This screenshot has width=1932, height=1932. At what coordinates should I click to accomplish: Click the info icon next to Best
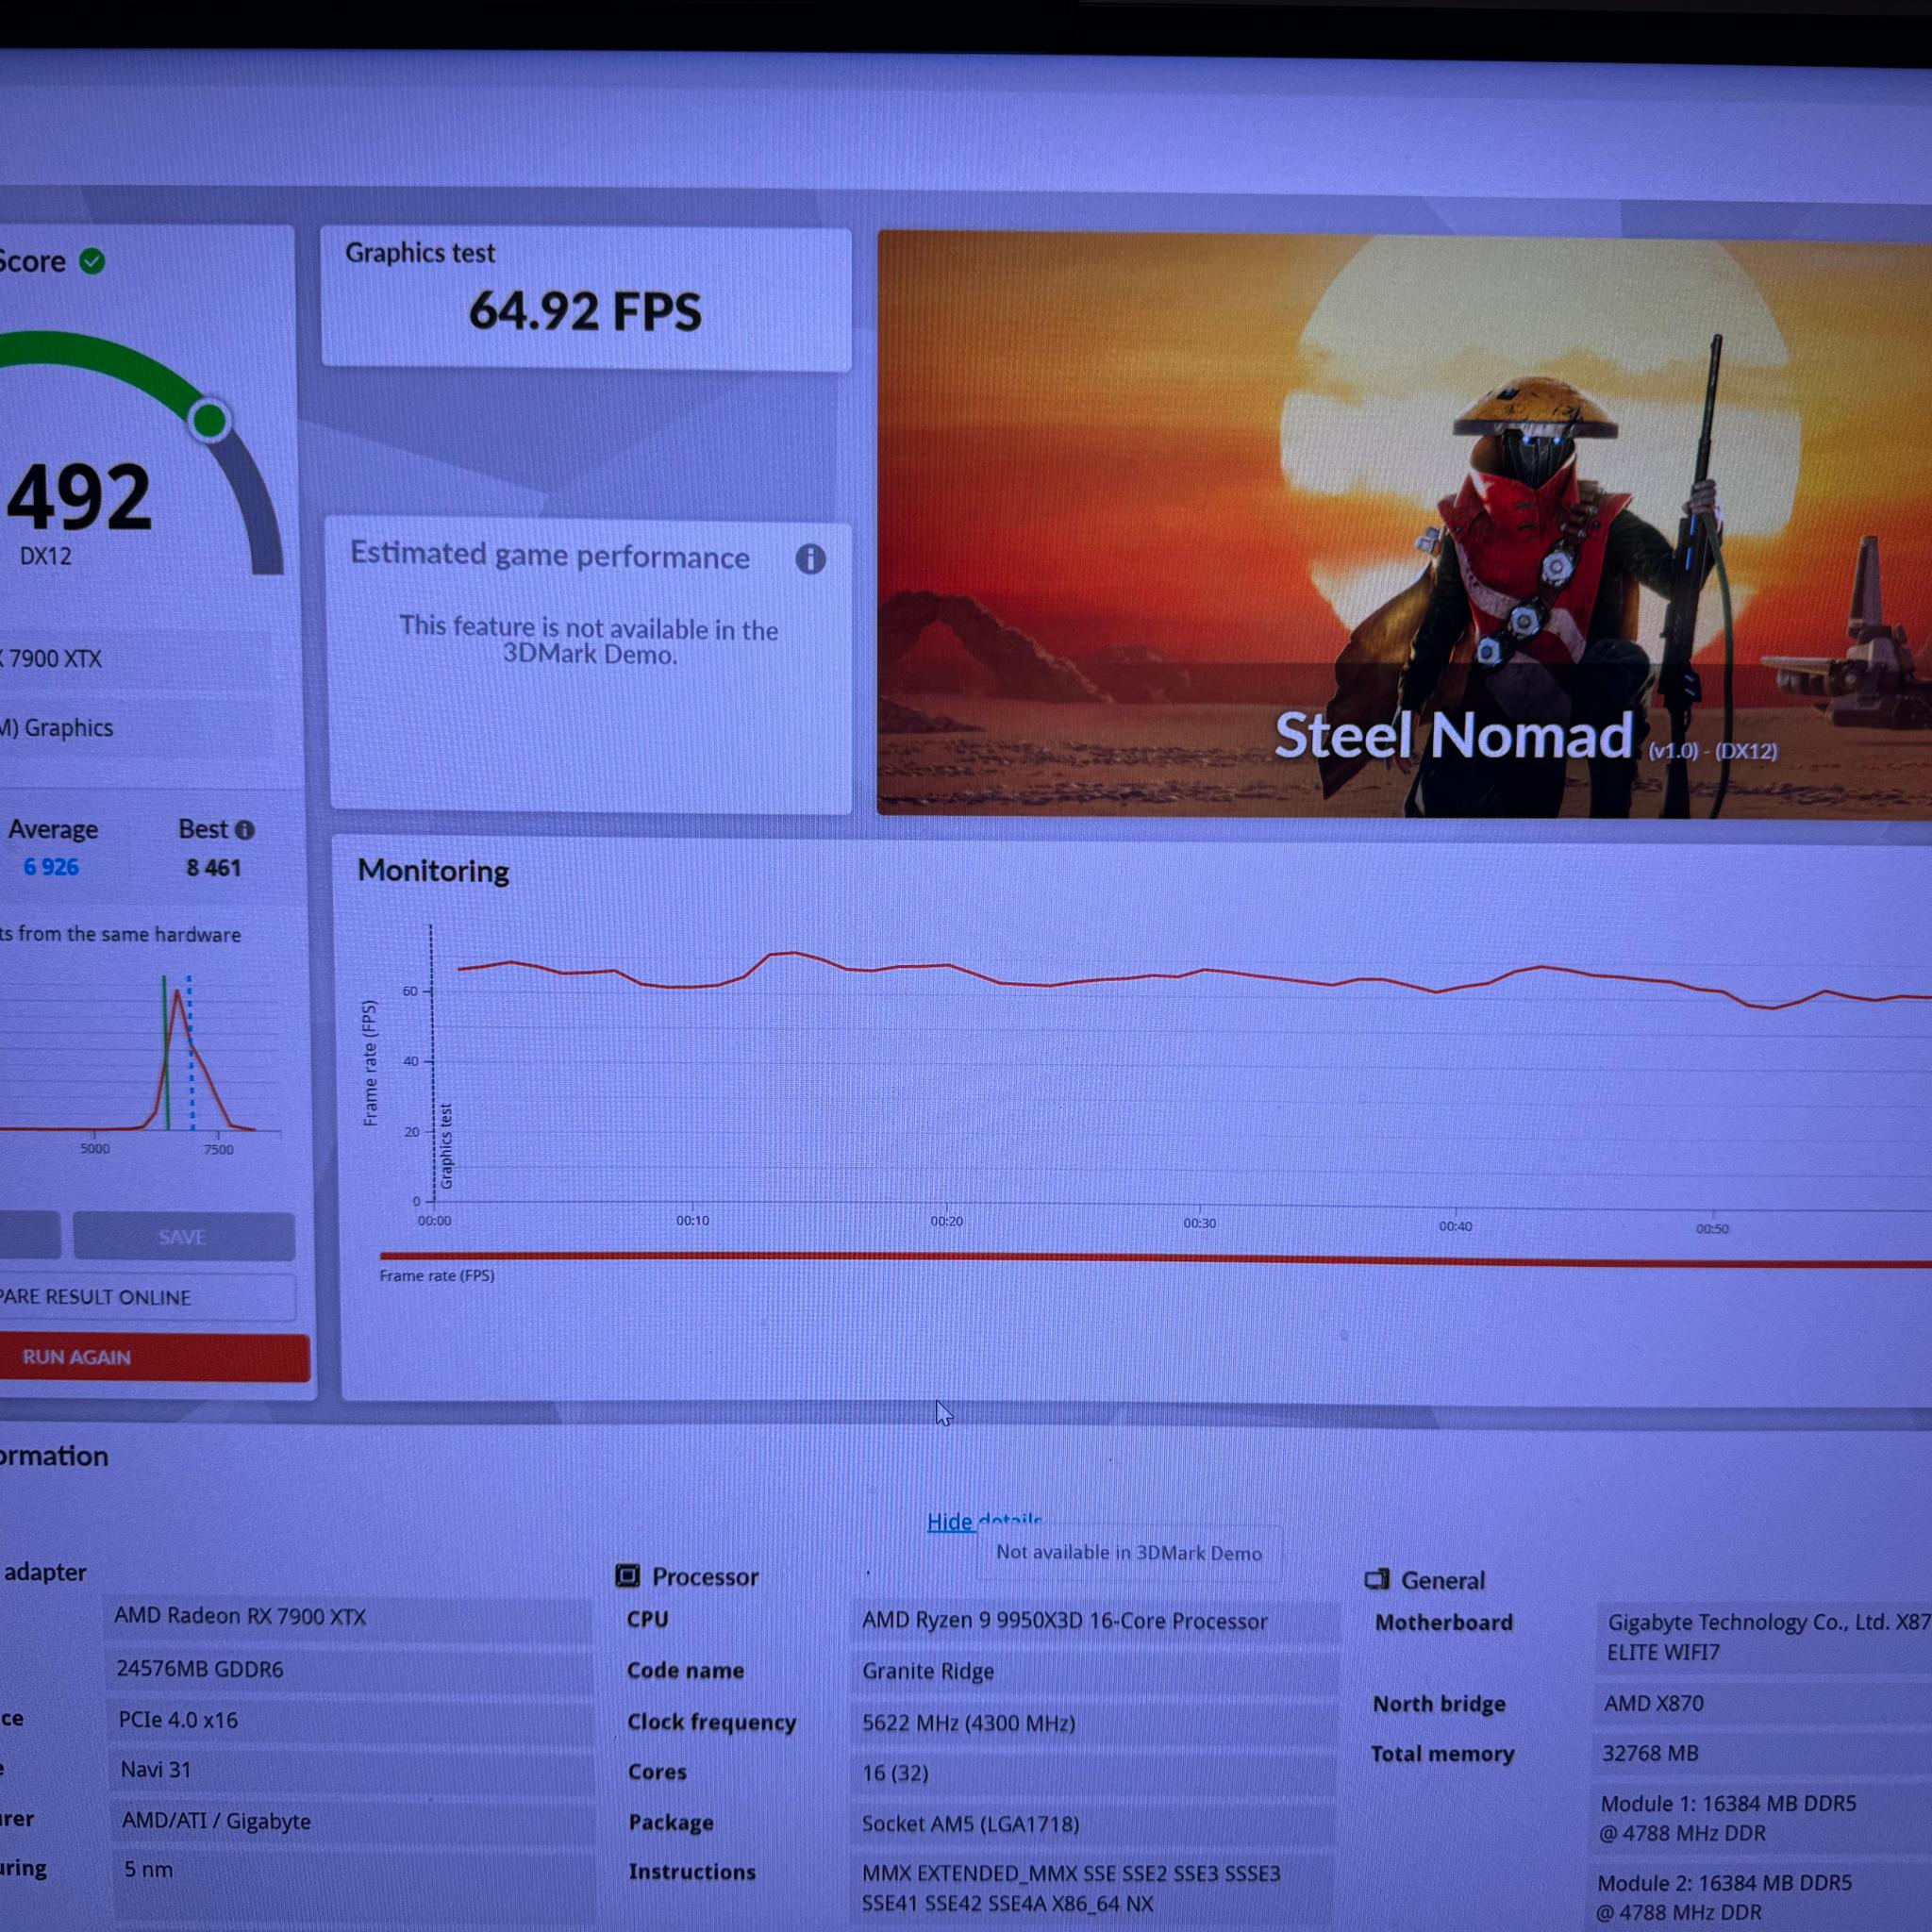[244, 830]
